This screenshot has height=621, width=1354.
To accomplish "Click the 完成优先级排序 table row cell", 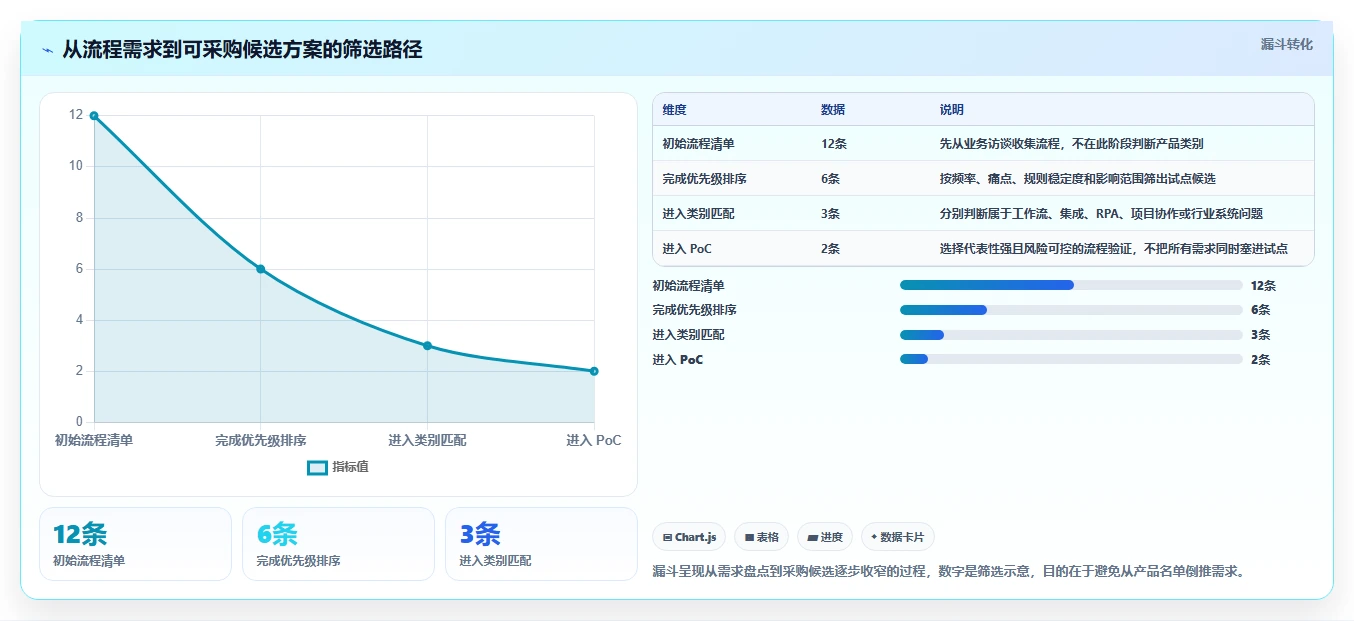I will pos(704,179).
